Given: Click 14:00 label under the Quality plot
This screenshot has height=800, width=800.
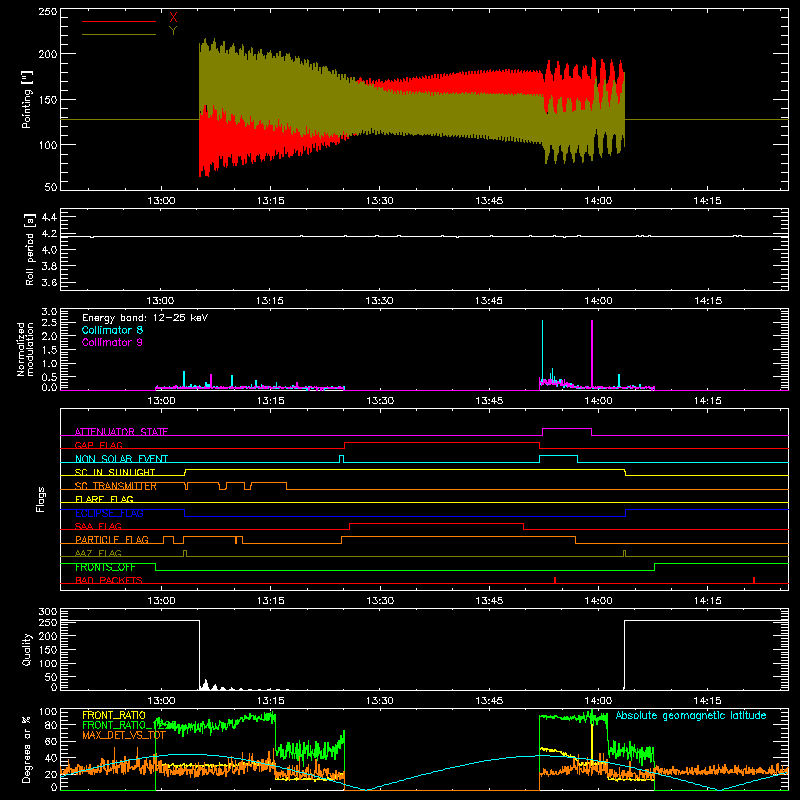Looking at the screenshot, I should click(598, 701).
